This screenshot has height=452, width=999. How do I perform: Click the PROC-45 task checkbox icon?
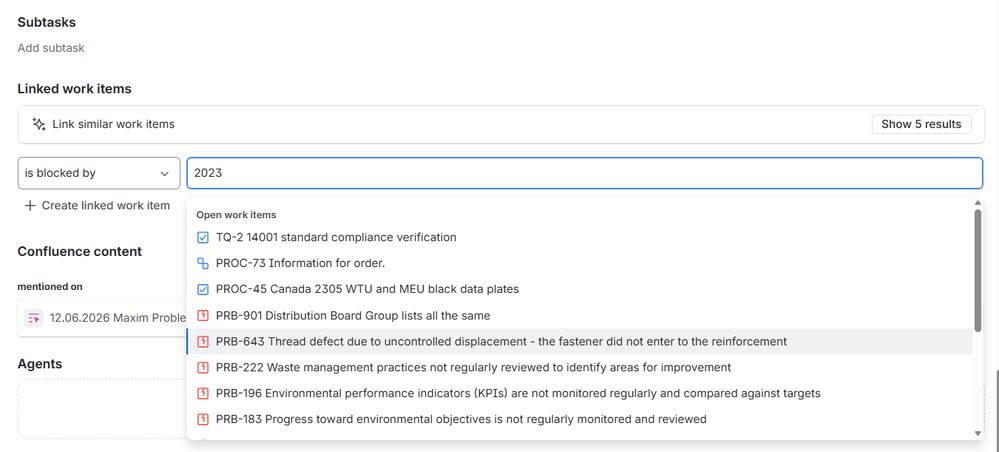pos(203,289)
